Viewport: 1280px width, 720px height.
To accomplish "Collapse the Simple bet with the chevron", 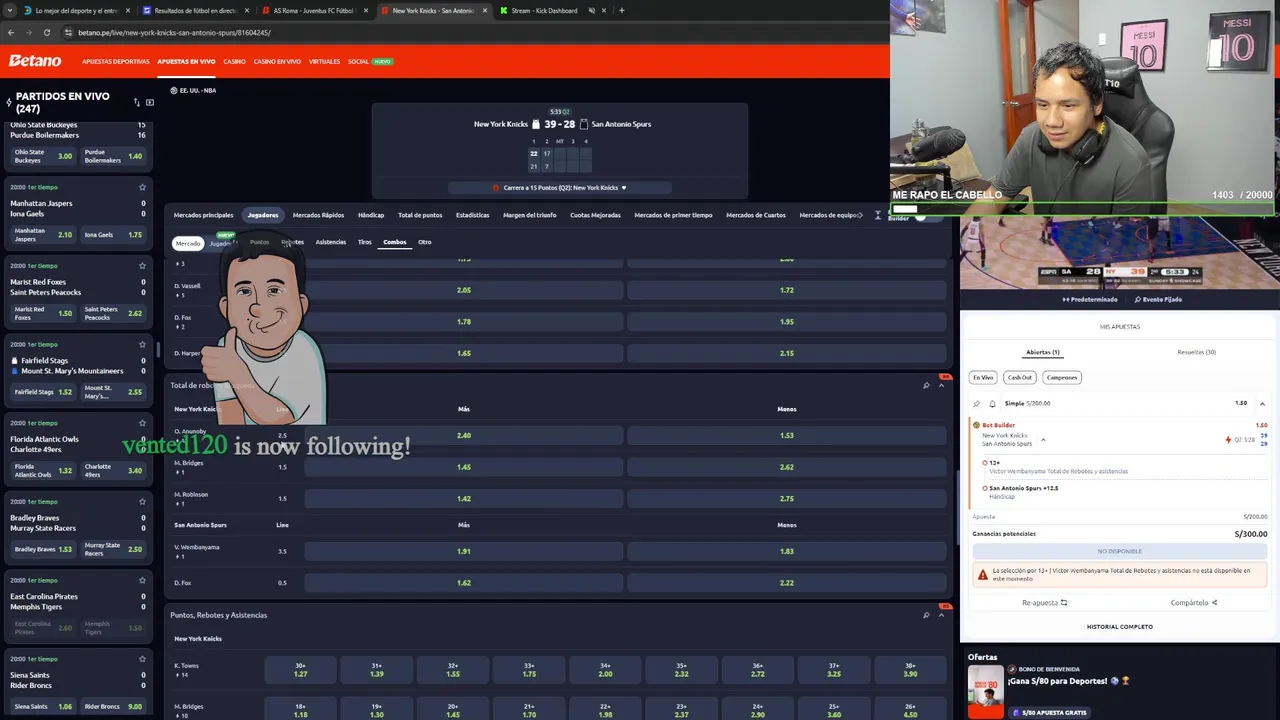I will click(1262, 404).
